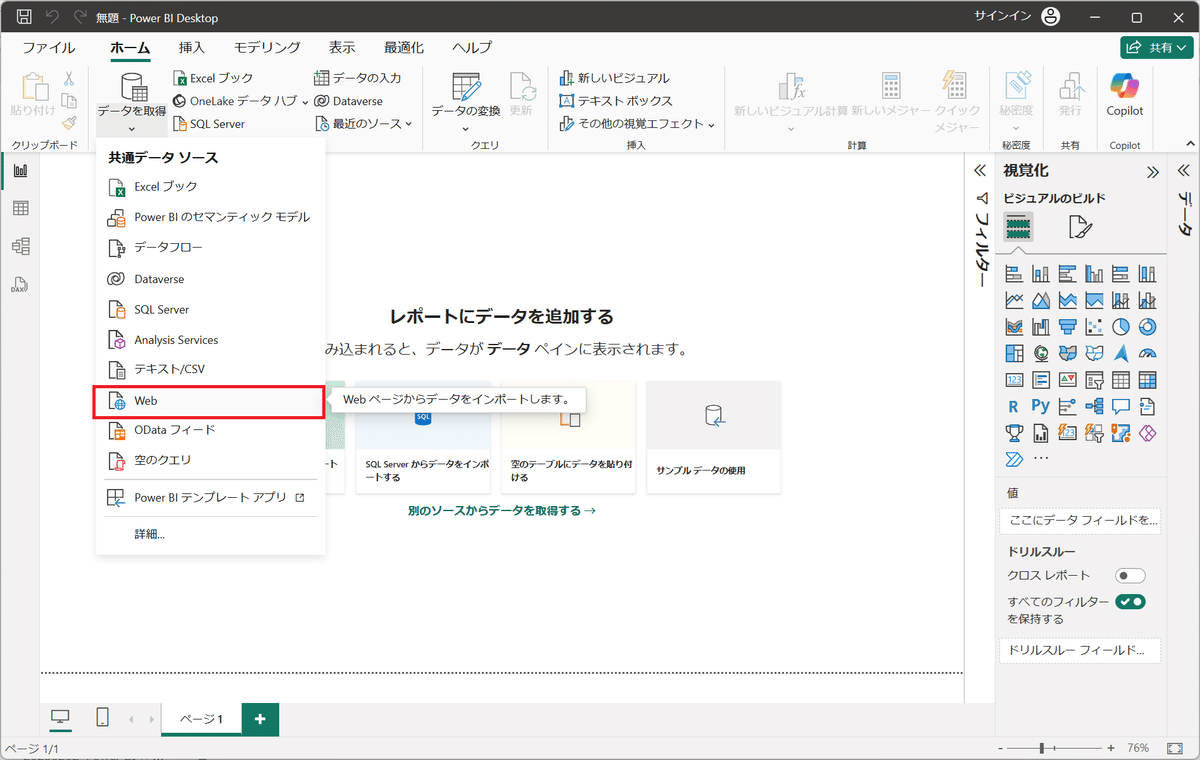Image resolution: width=1200 pixels, height=760 pixels.
Task: Click the ここにデータ フィールドを field well
Action: point(1080,520)
